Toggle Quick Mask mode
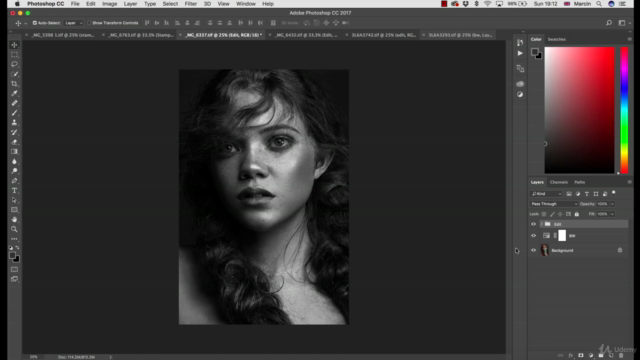This screenshot has height=360, width=640. tap(14, 269)
